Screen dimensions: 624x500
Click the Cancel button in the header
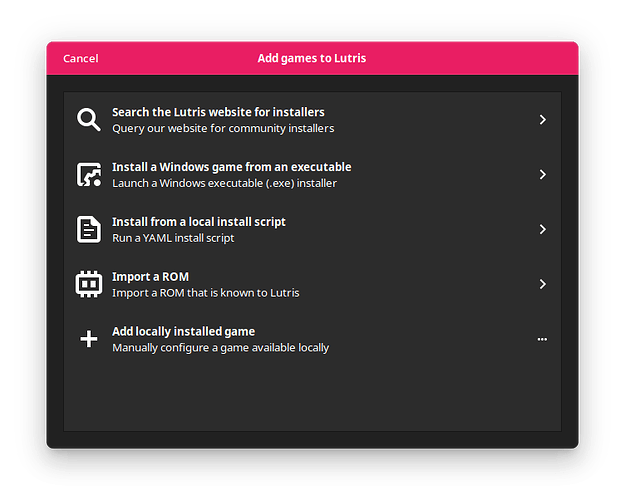(80, 59)
